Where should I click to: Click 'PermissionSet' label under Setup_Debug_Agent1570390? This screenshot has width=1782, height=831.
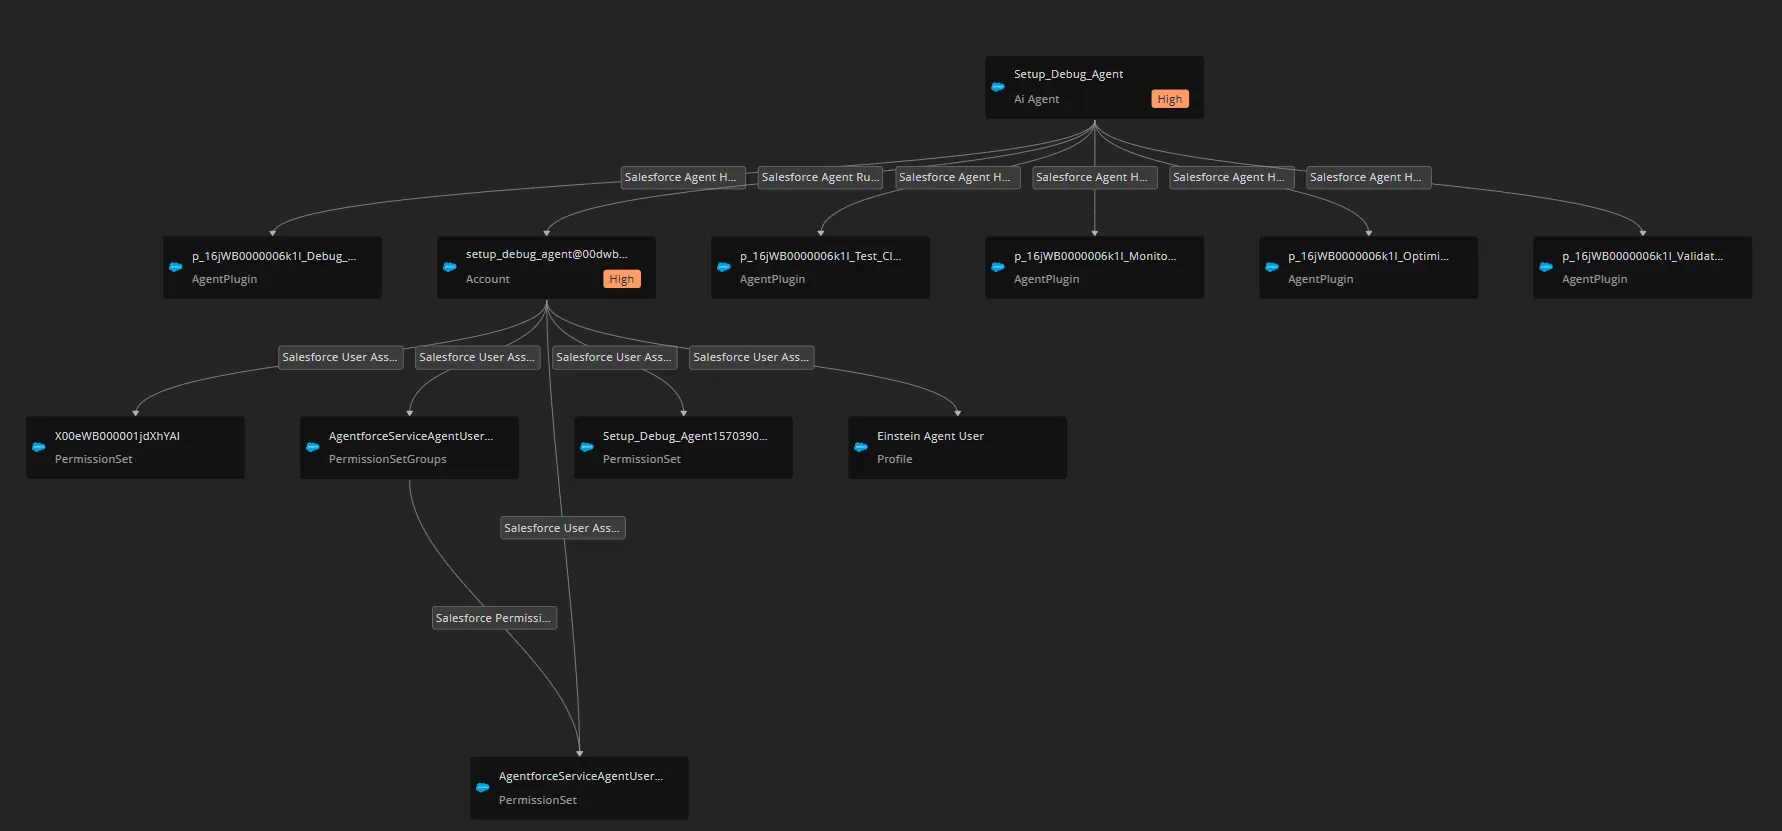[x=642, y=459]
